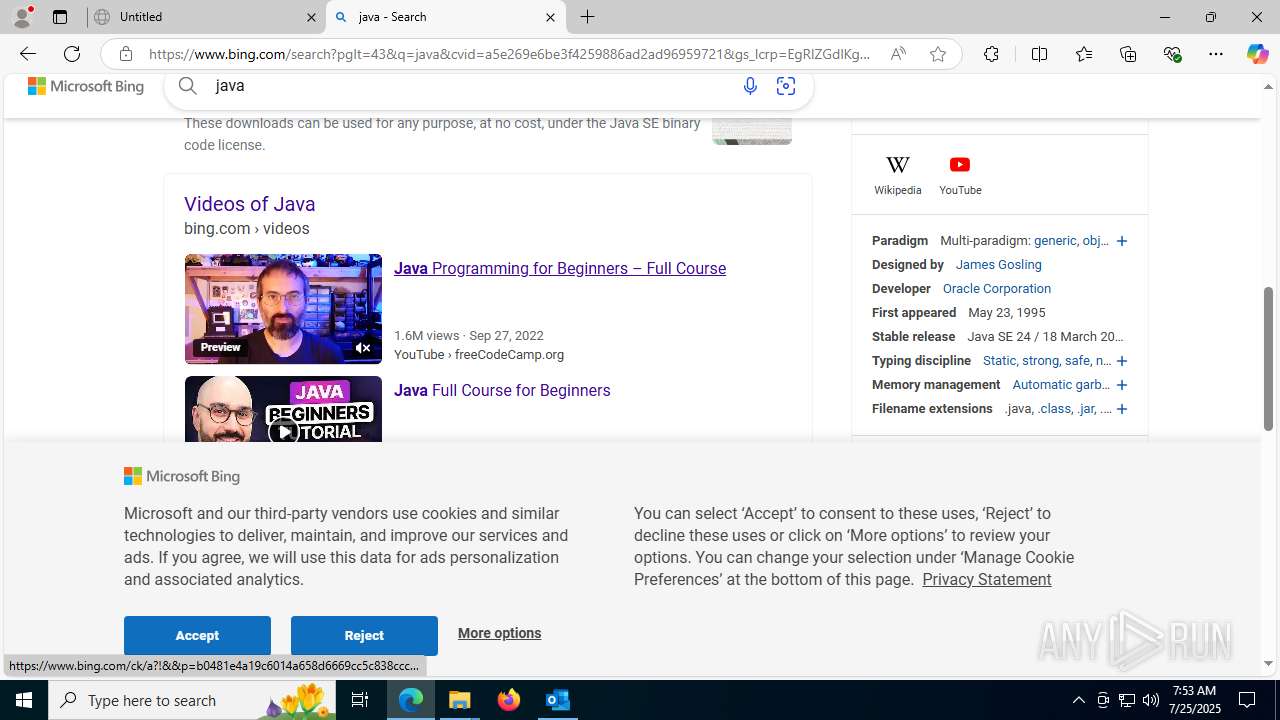Close the java - Search tab

550,17
